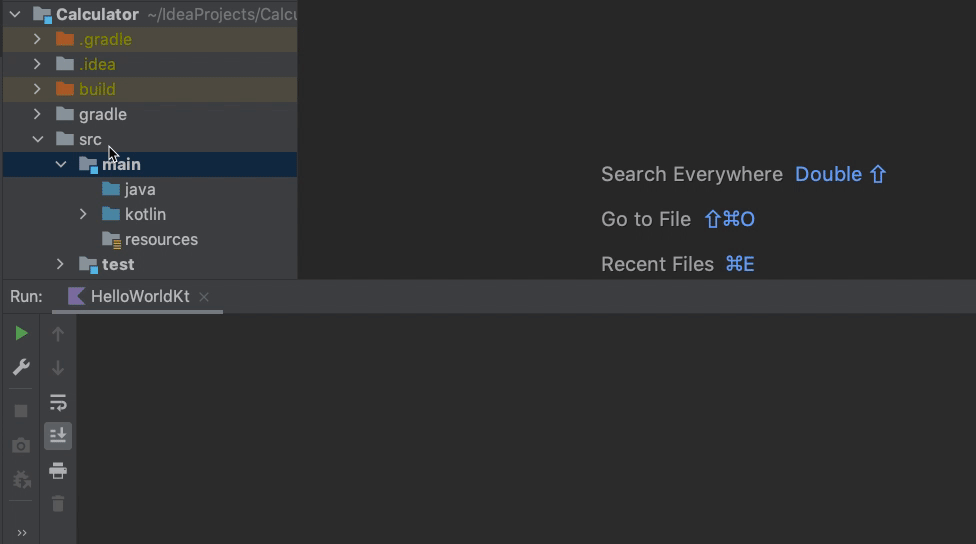Click the Stop process square icon
This screenshot has width=976, height=544.
click(21, 411)
